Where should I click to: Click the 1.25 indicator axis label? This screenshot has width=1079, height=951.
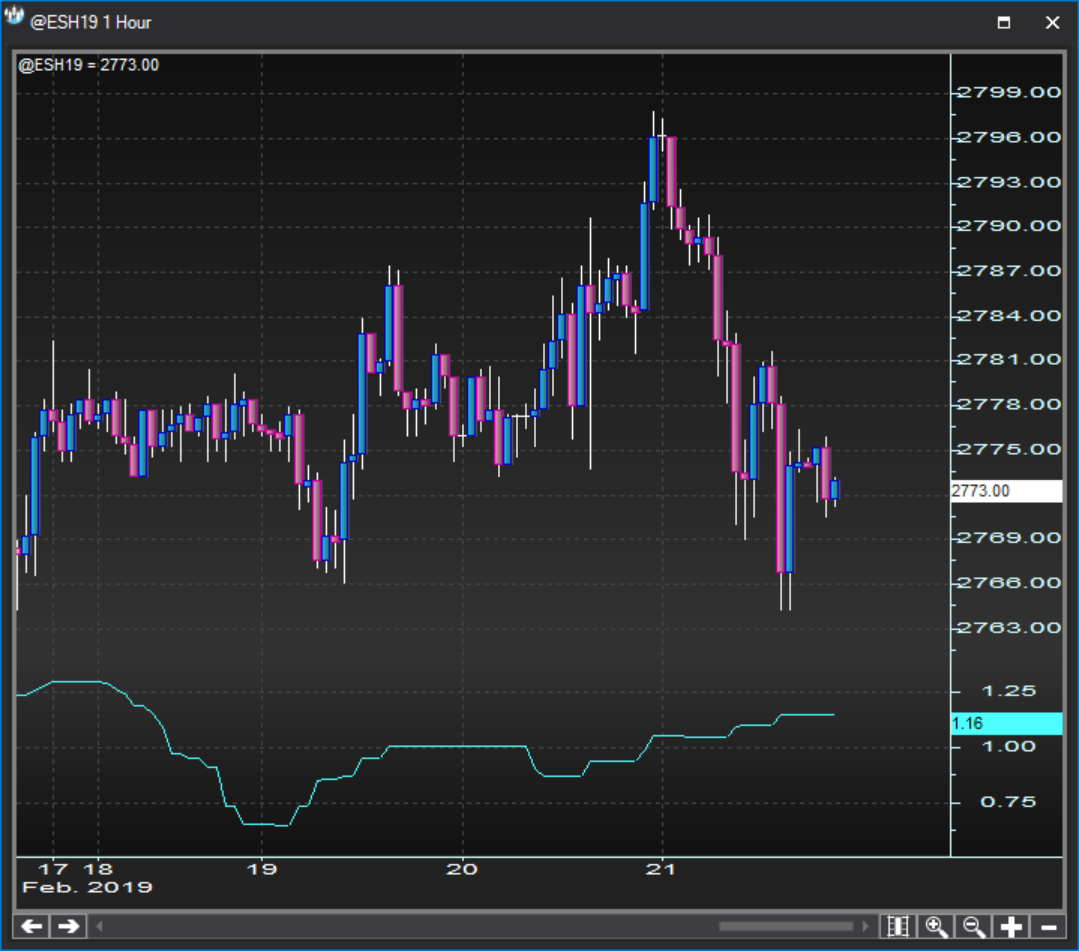click(1009, 691)
